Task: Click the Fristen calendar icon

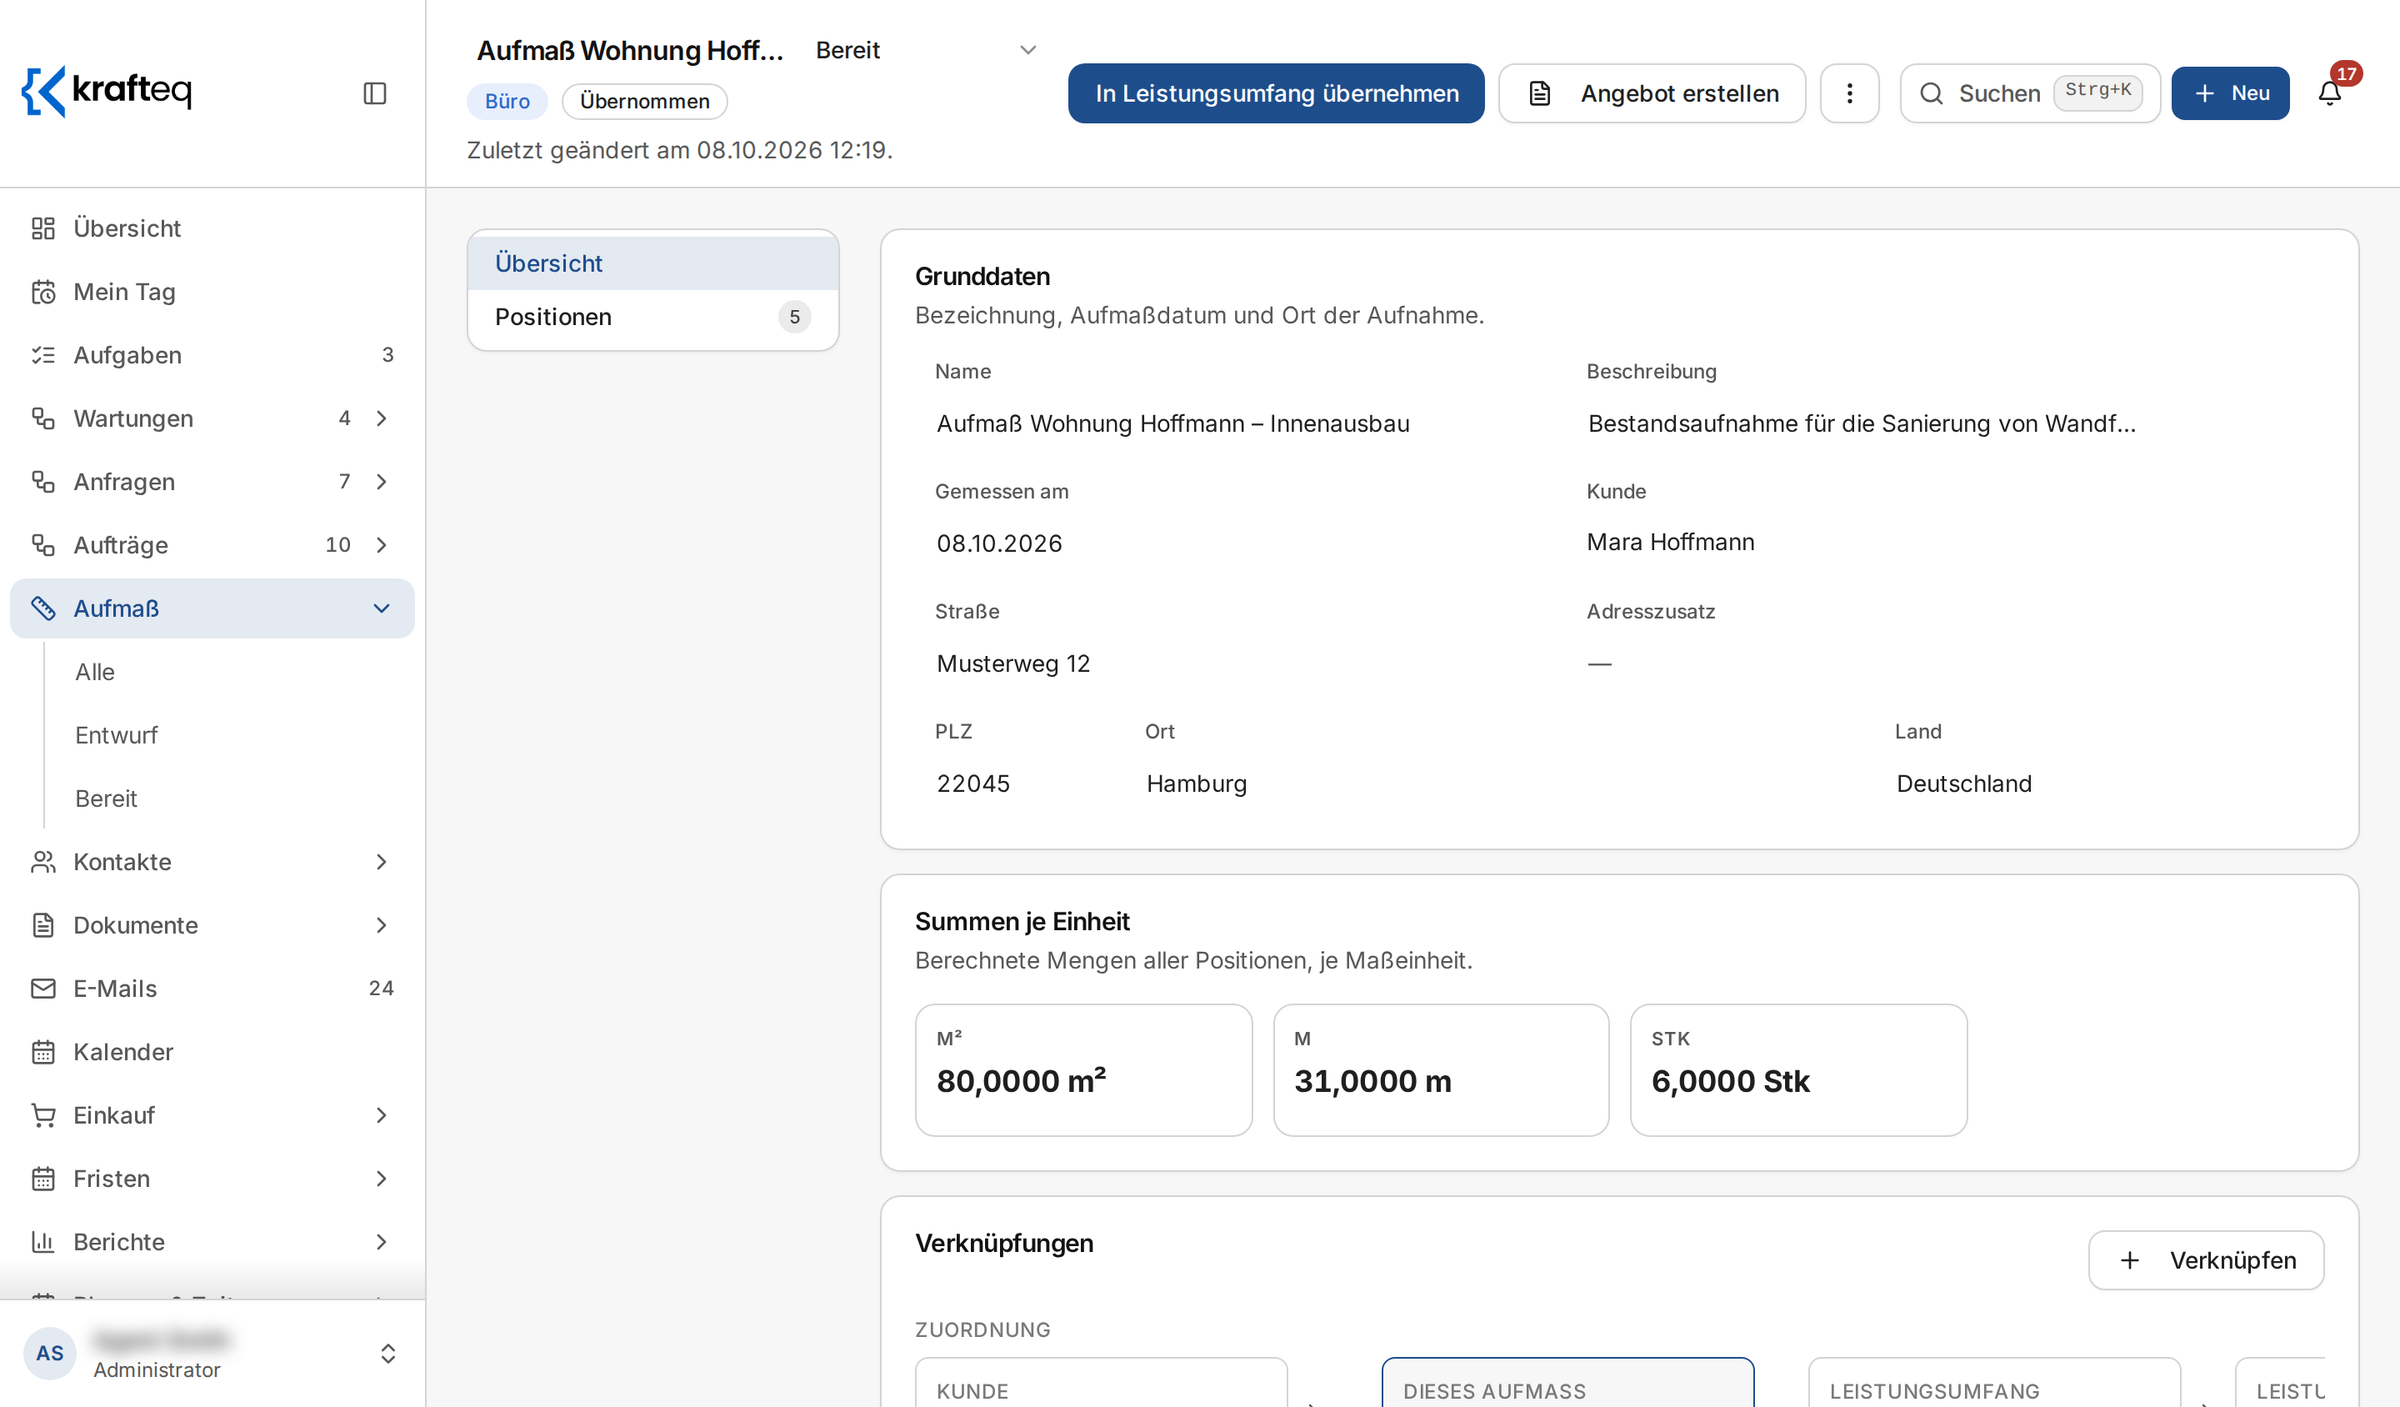Action: click(x=43, y=1178)
